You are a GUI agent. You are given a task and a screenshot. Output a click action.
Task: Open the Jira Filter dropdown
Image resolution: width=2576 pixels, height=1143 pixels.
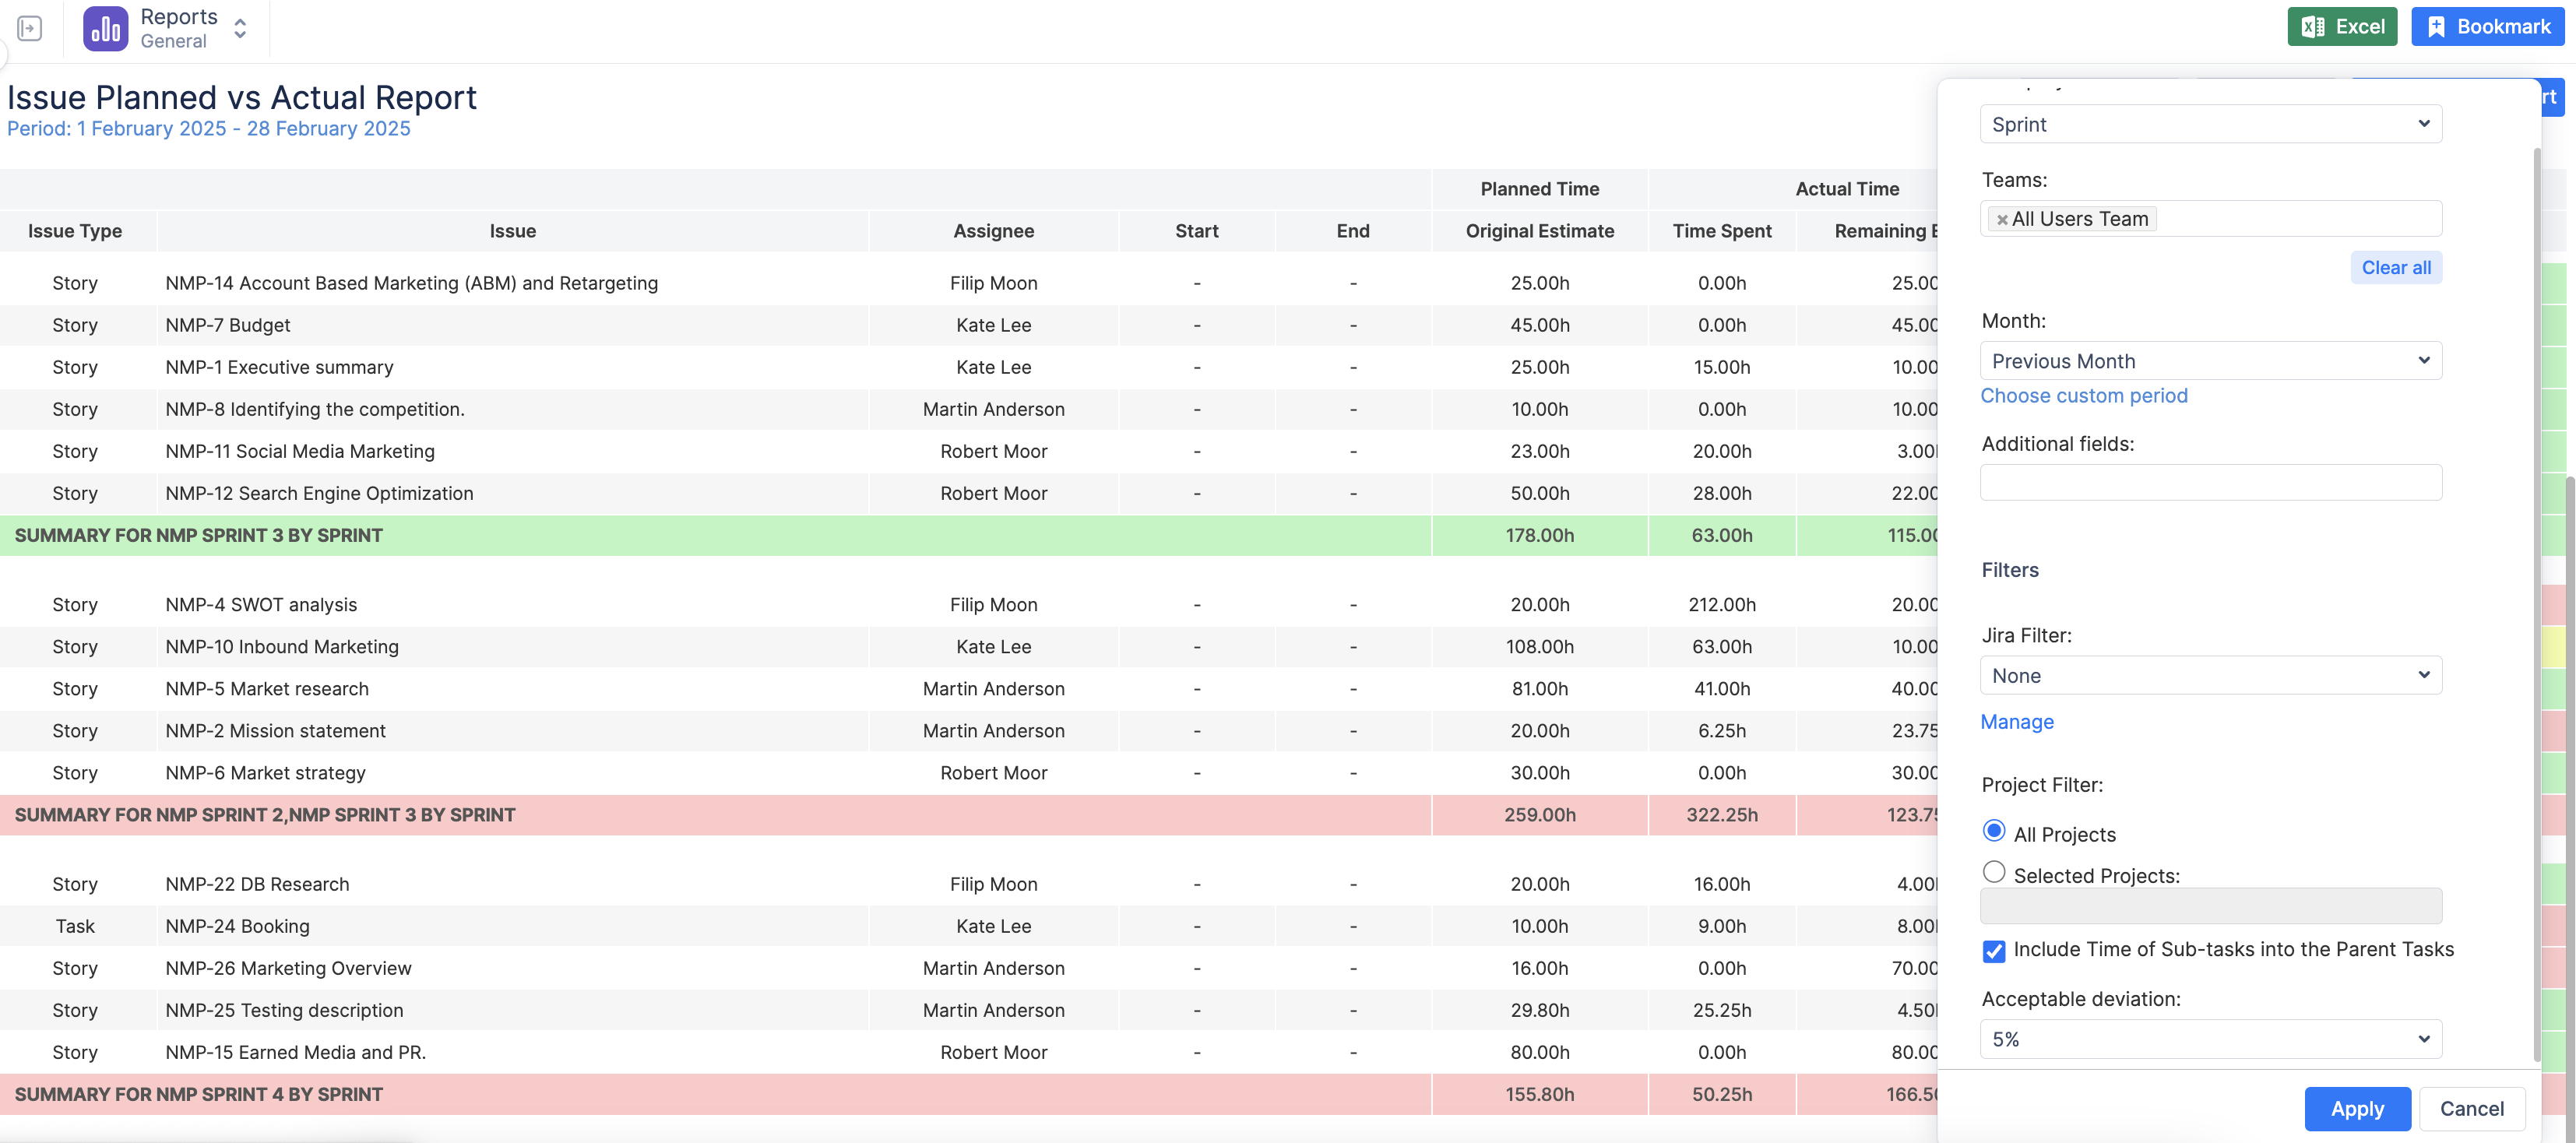[2209, 675]
